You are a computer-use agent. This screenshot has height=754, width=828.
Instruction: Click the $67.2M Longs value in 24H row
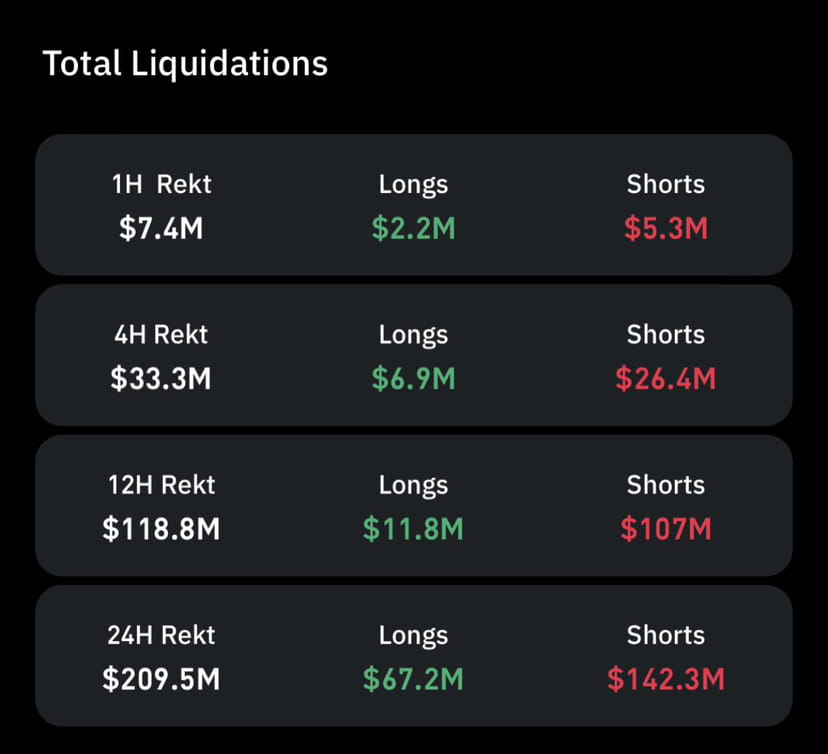click(414, 679)
